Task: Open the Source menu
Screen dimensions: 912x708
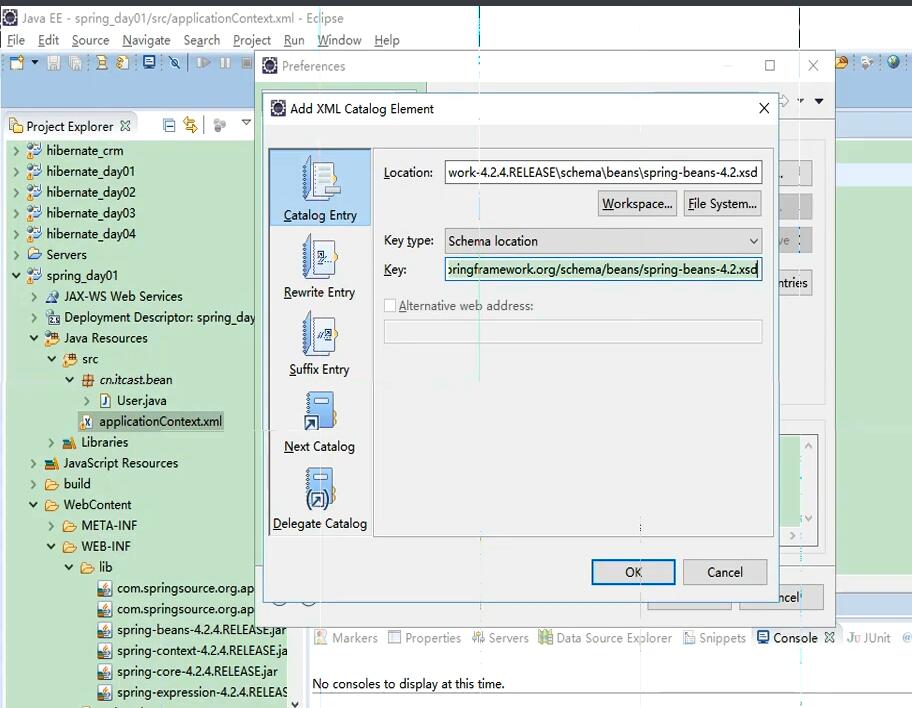Action: pyautogui.click(x=90, y=40)
